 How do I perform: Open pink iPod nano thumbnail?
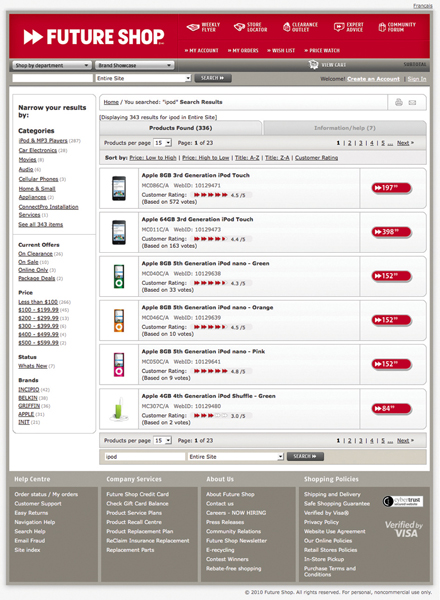pyautogui.click(x=119, y=364)
